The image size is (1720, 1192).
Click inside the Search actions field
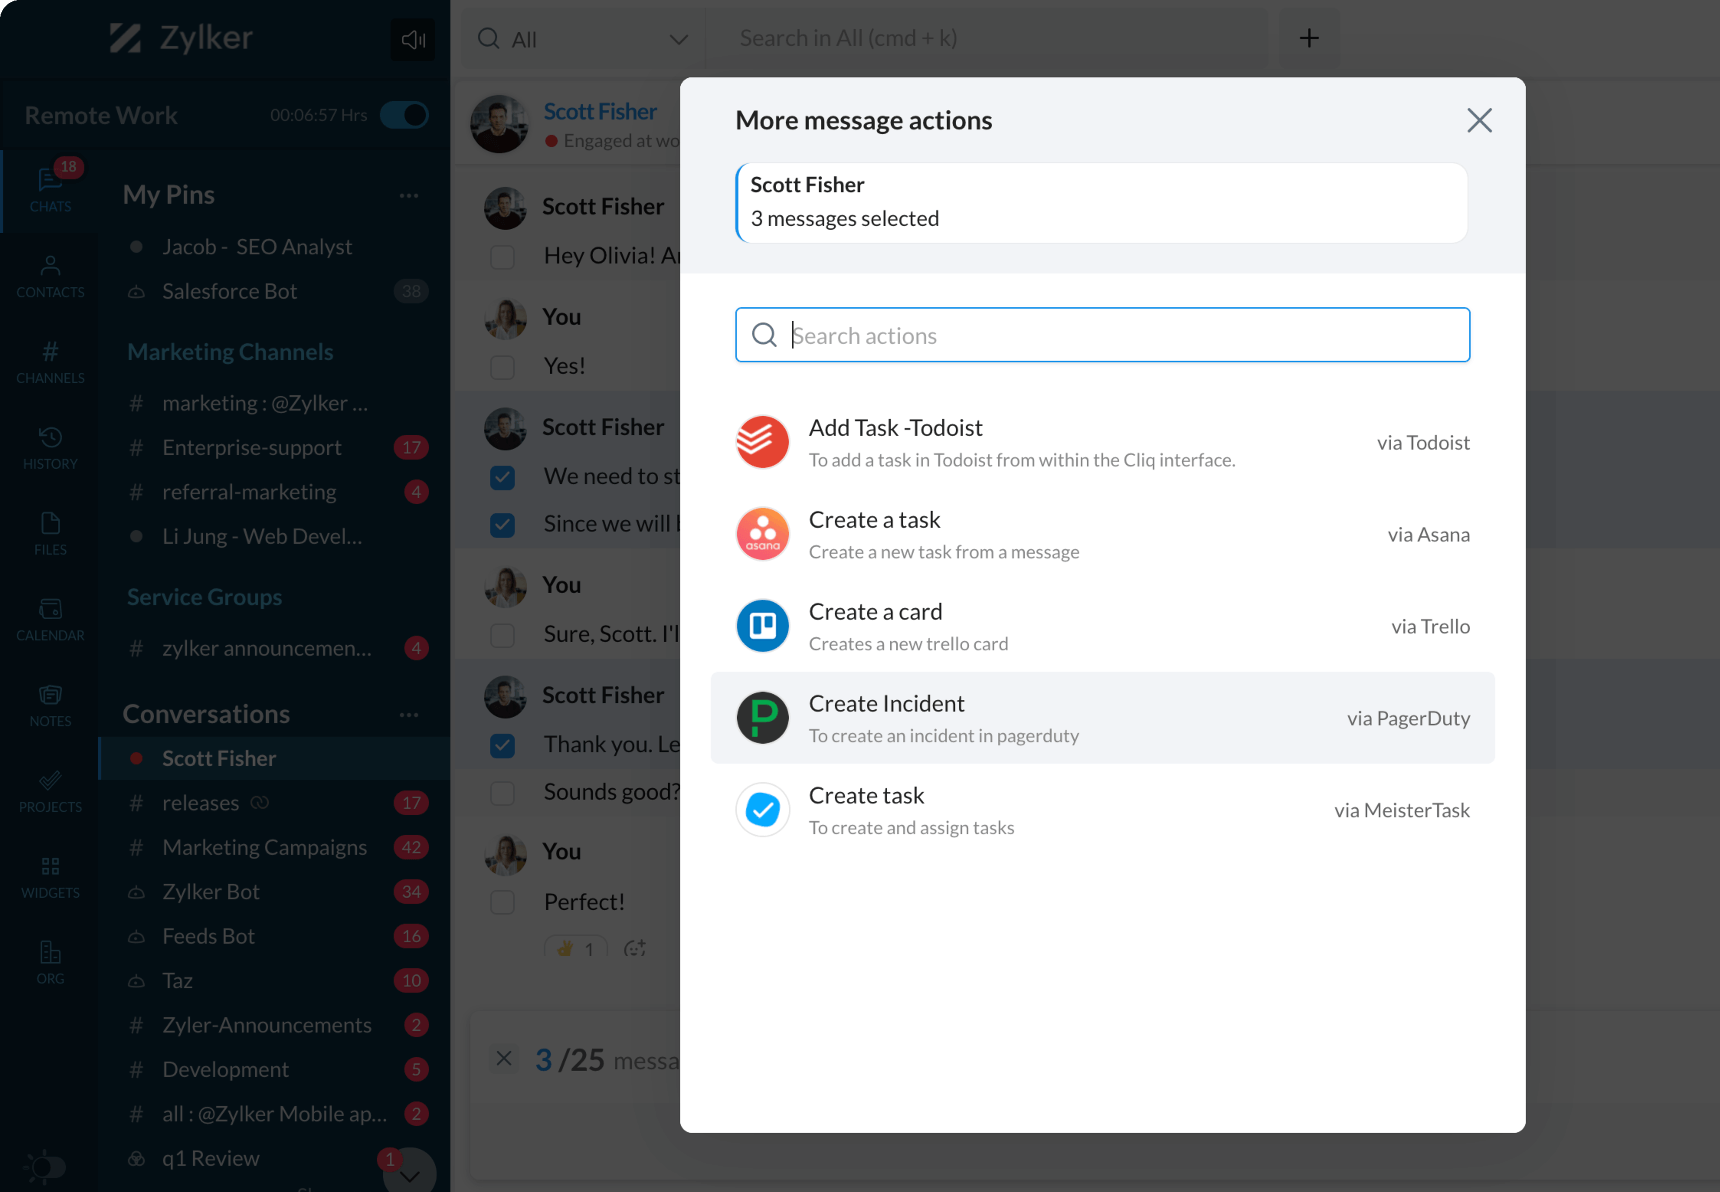point(1100,335)
